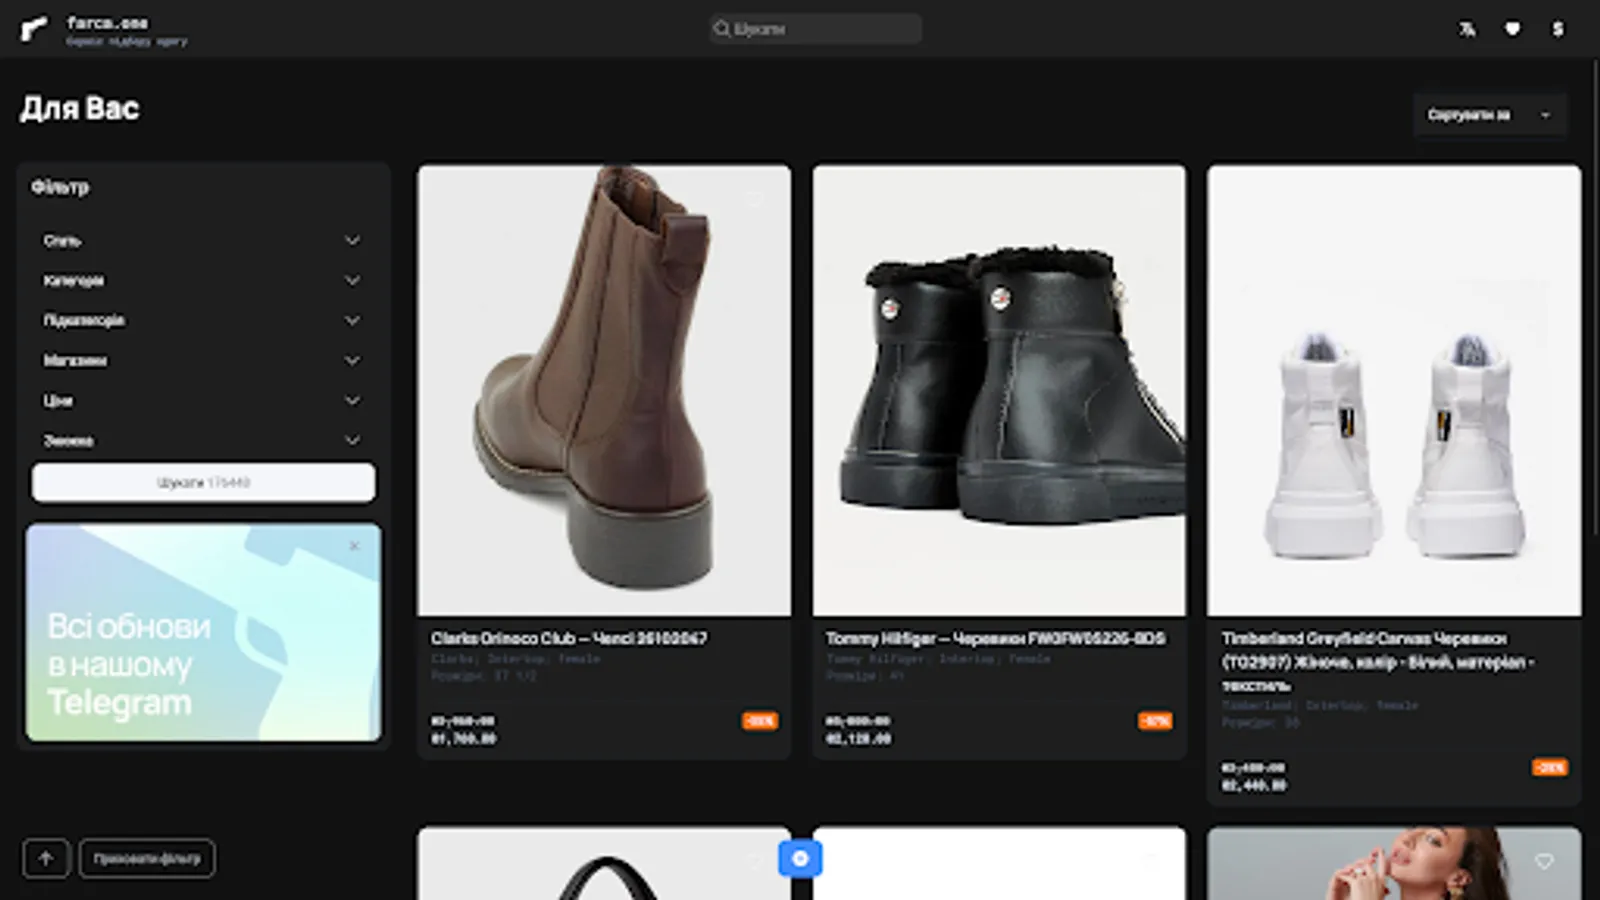
Task: Click the hide filter button
Action: (x=147, y=858)
